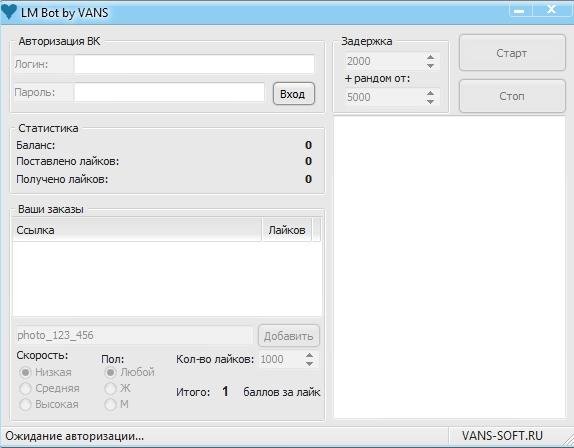Viewport: 574px width, 448px height.
Task: Select the Средняя speed option
Action: 25,388
